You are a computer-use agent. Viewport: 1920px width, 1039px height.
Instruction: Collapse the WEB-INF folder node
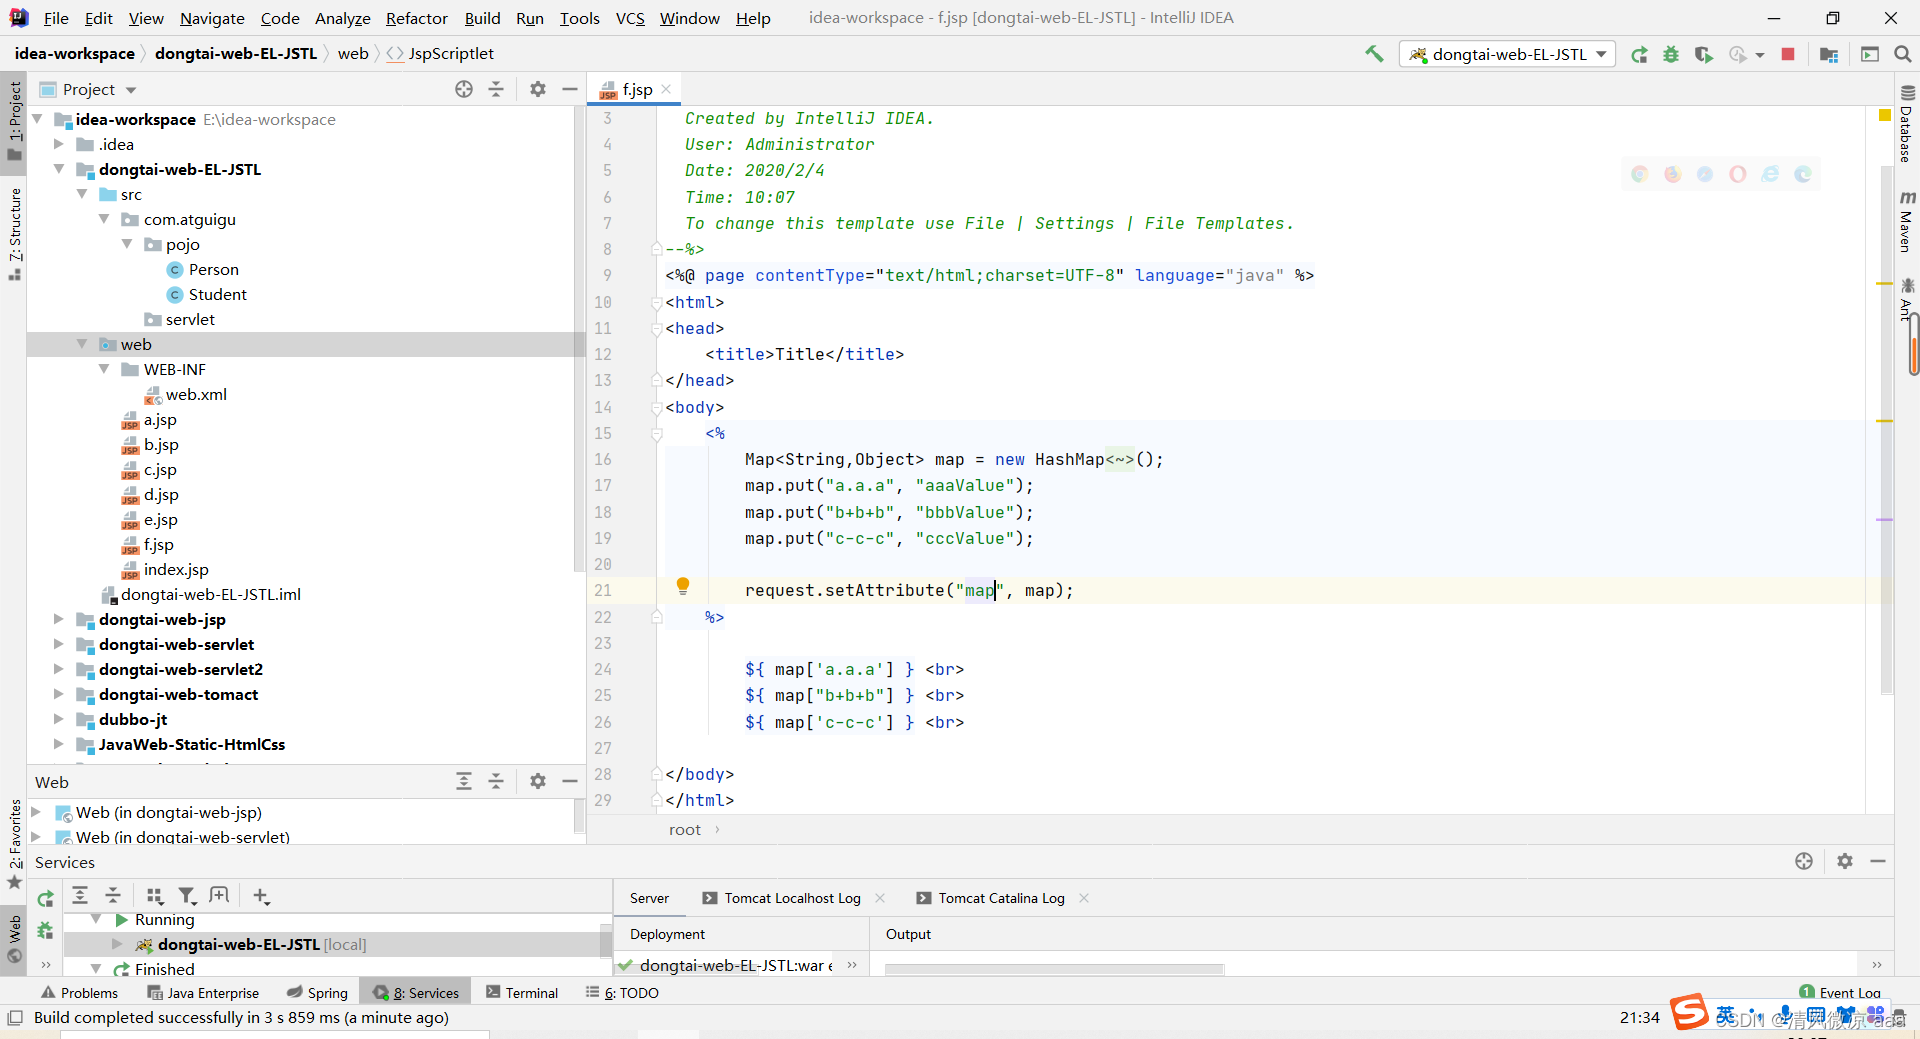[x=104, y=369]
